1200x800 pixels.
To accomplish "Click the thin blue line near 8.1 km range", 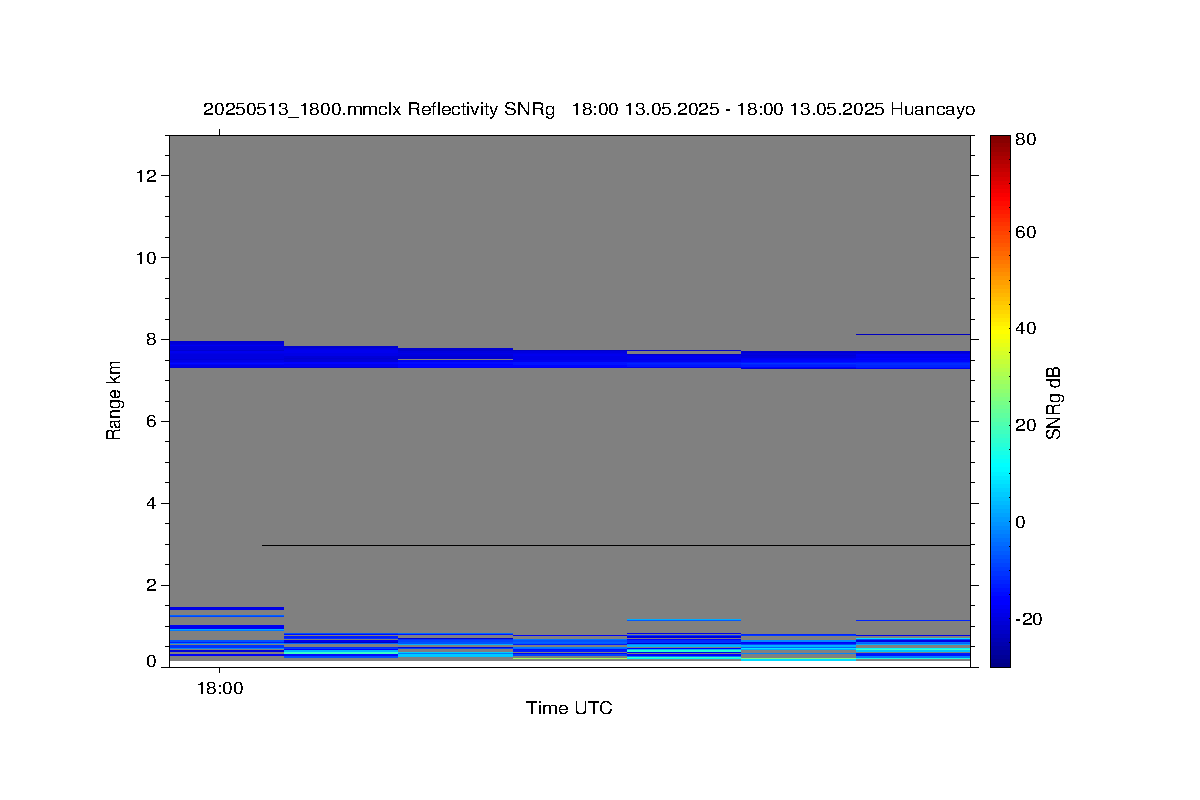I will [x=913, y=334].
